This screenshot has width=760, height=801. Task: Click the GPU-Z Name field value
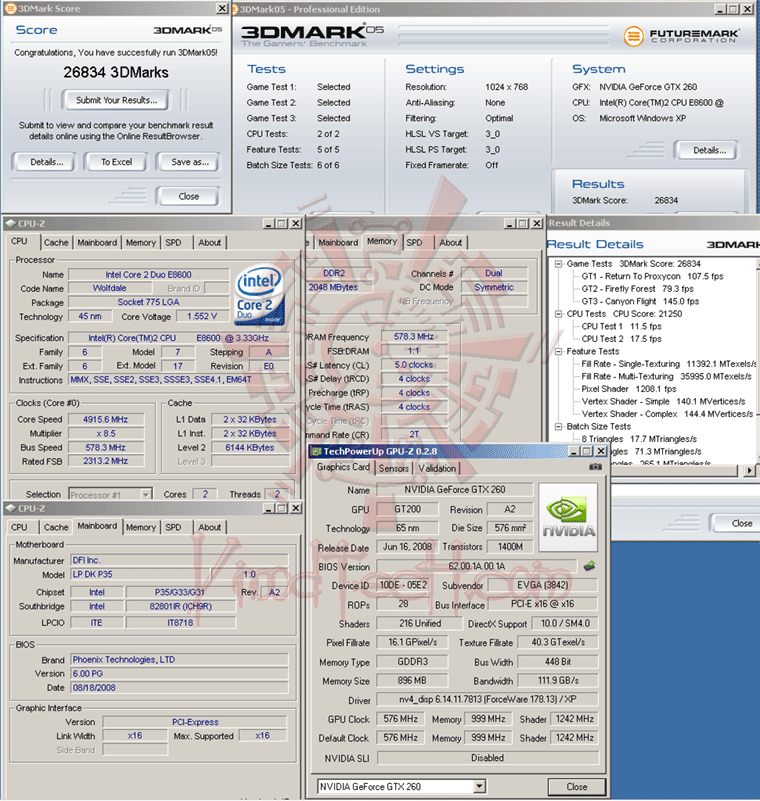click(x=455, y=490)
